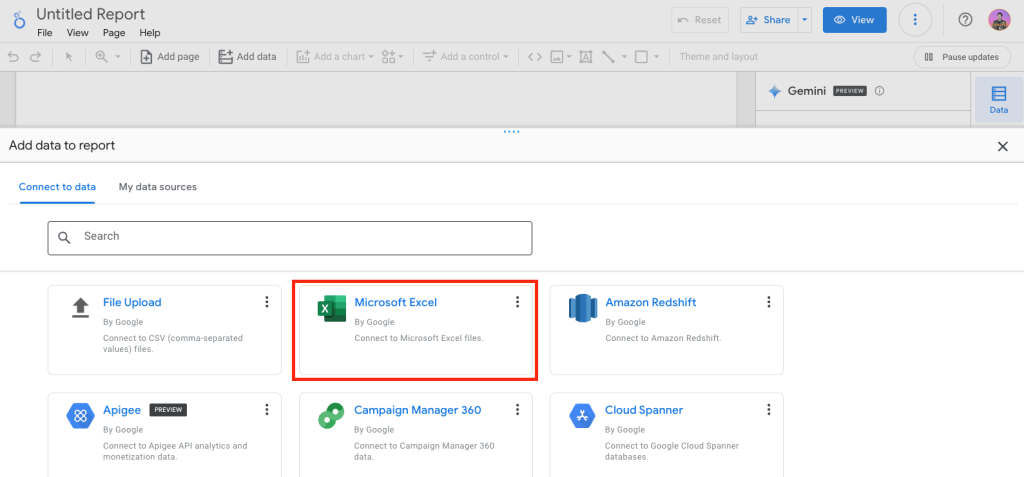Viewport: 1024px width, 477px height.
Task: Click the Amazon Redshift logo icon
Action: pyautogui.click(x=583, y=308)
